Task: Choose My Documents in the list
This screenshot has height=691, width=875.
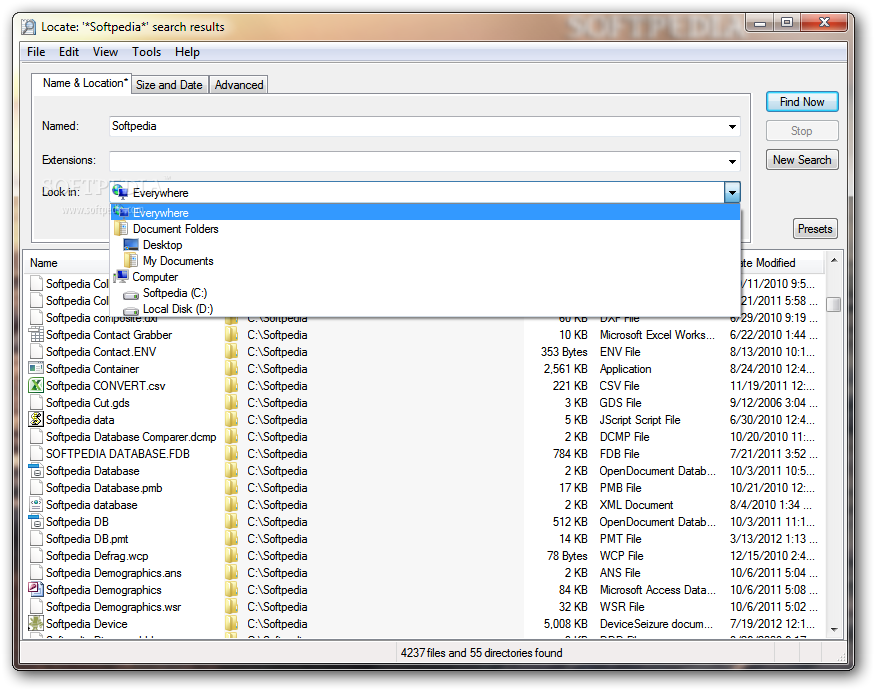Action: (x=425, y=261)
